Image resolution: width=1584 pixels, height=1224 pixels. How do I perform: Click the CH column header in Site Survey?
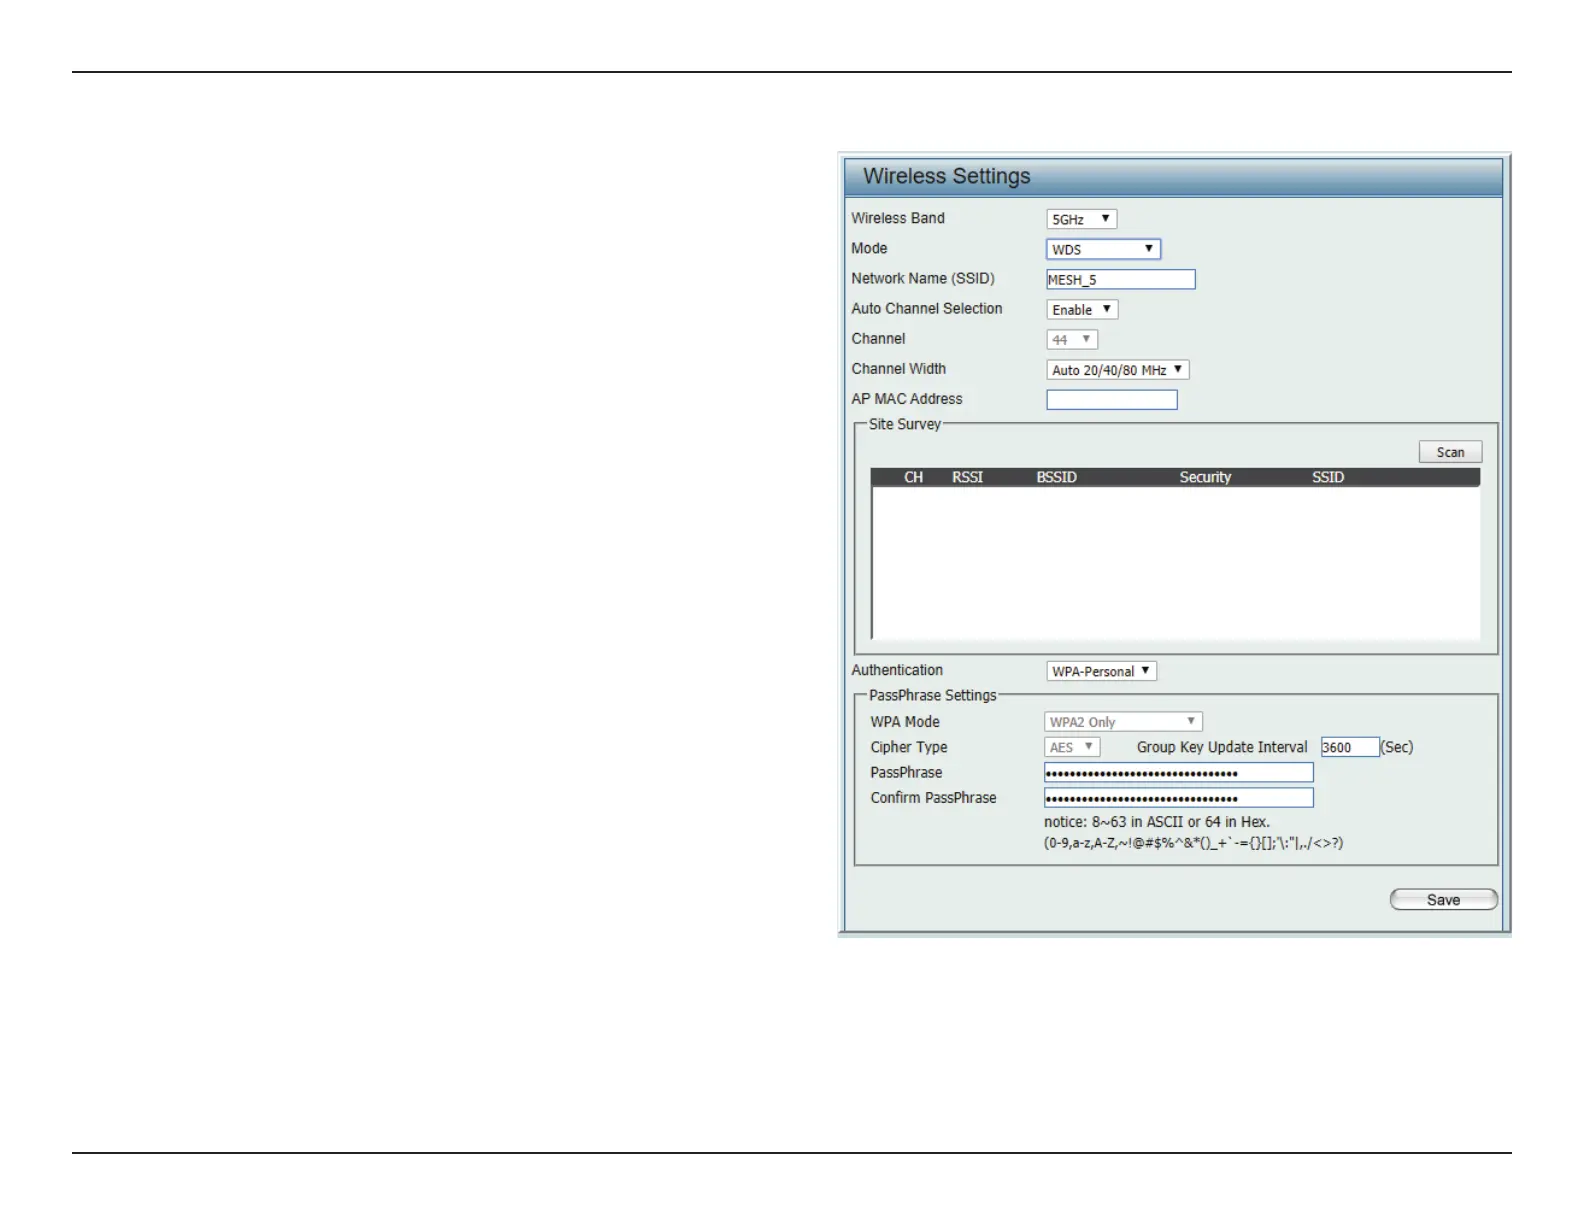[x=913, y=478]
